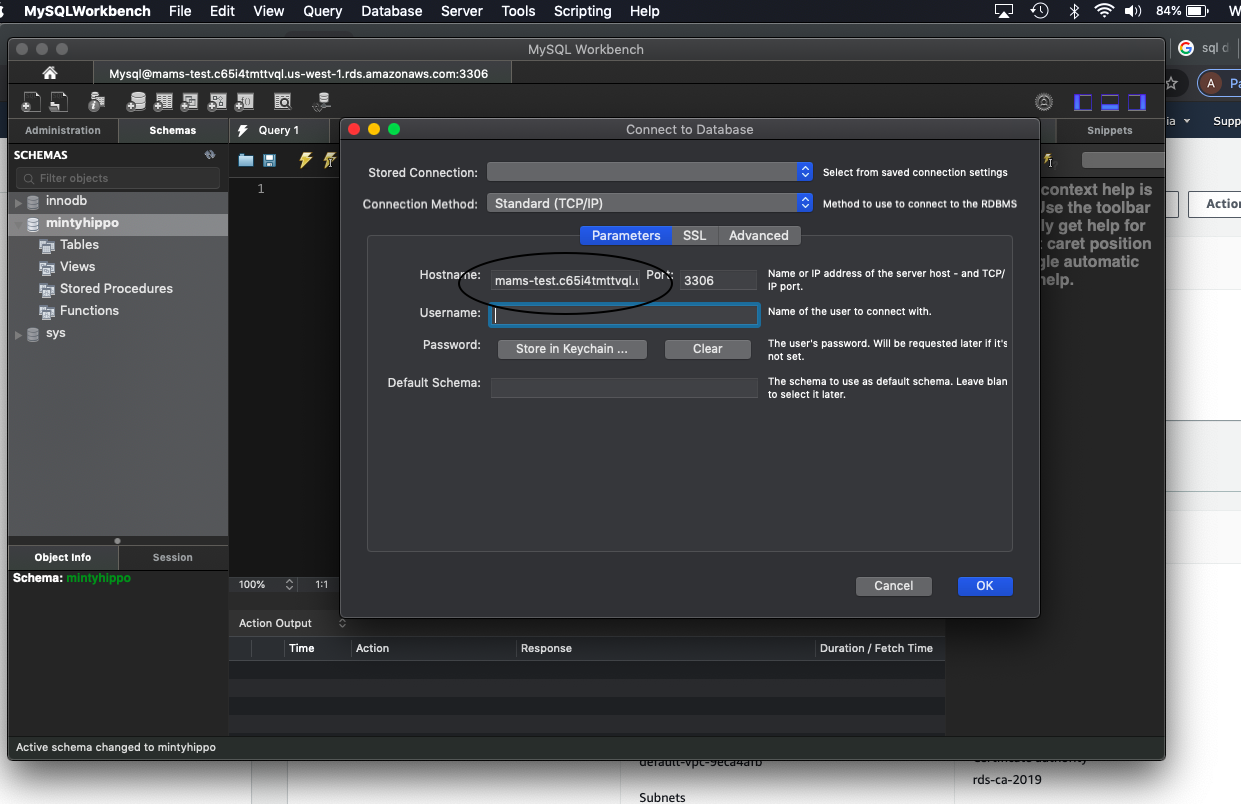Toggle the bottom output panel icon
The width and height of the screenshot is (1241, 804).
pos(1110,102)
